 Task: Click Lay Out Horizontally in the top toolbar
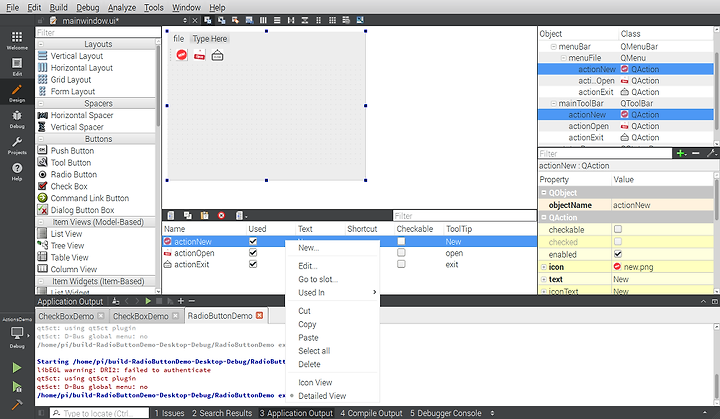(263, 20)
